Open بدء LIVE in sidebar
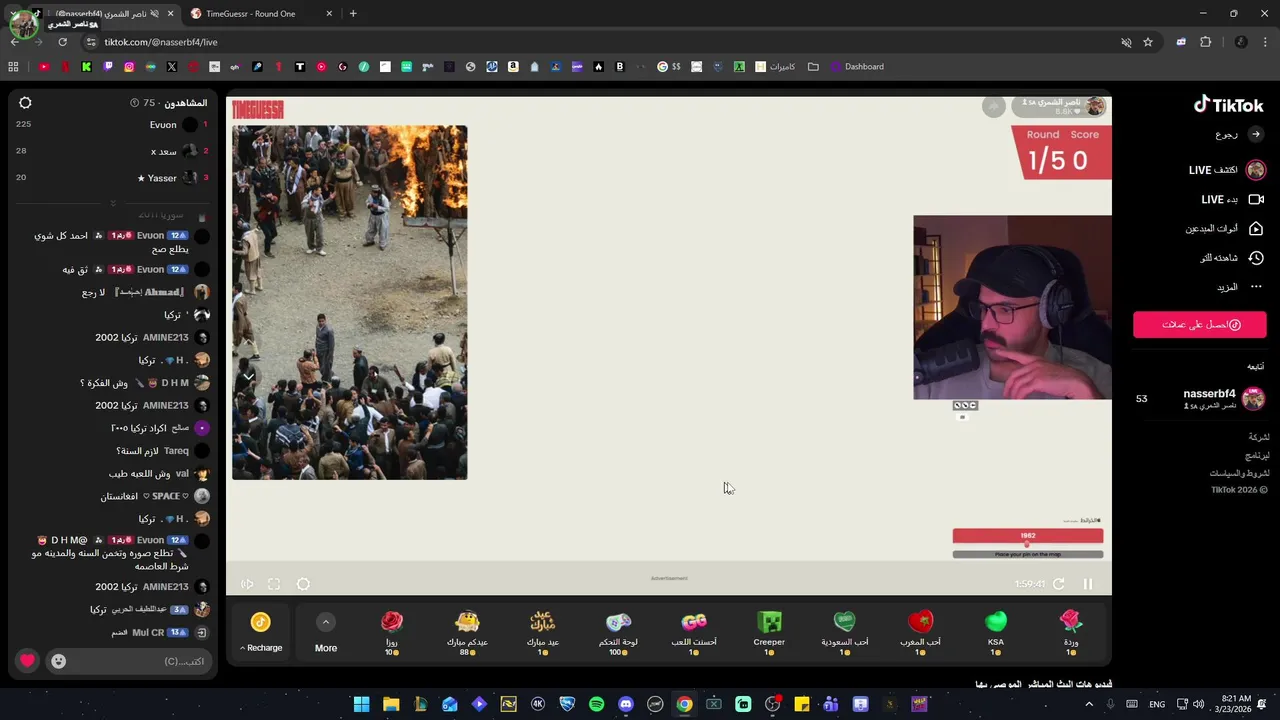 point(1232,200)
